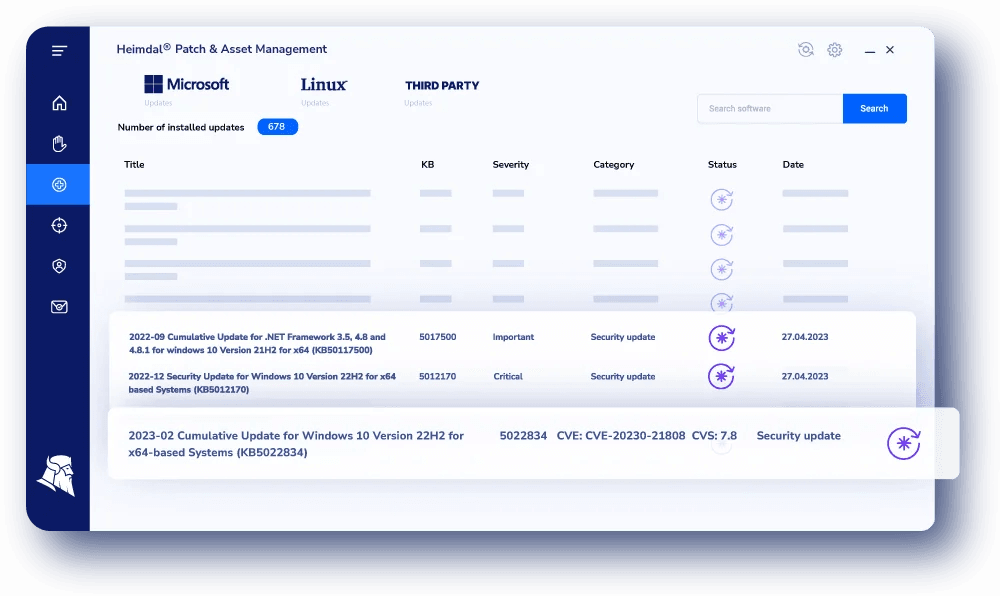Screen dimensions: 1000x596
Task: Sort by the Severity column header
Action: (x=510, y=165)
